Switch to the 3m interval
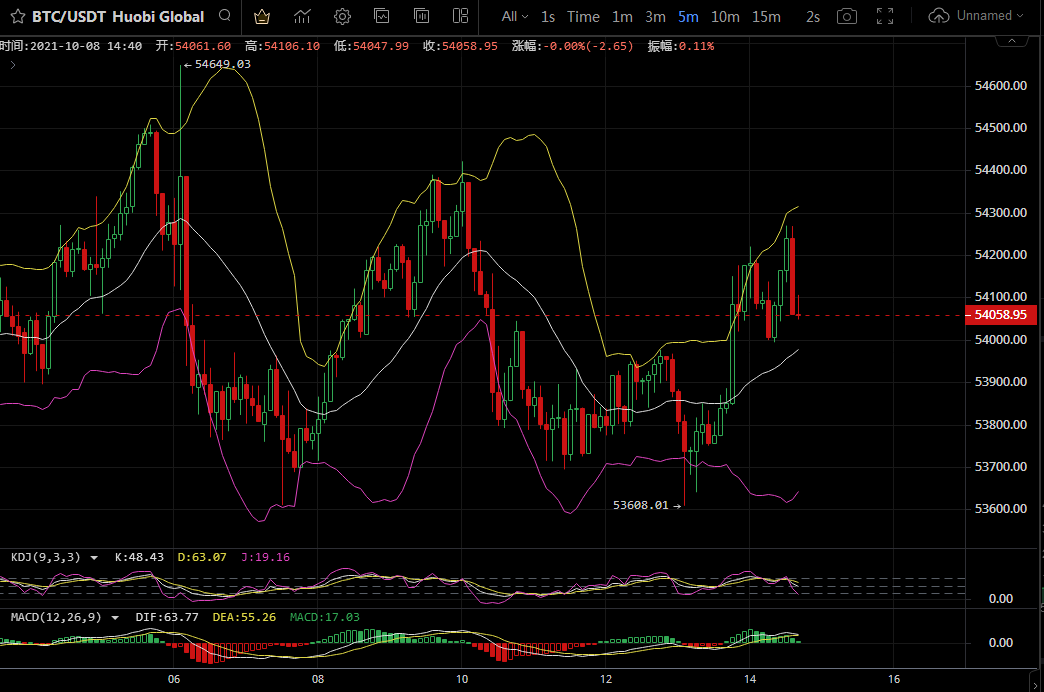Viewport: 1044px width, 692px height. coord(655,17)
